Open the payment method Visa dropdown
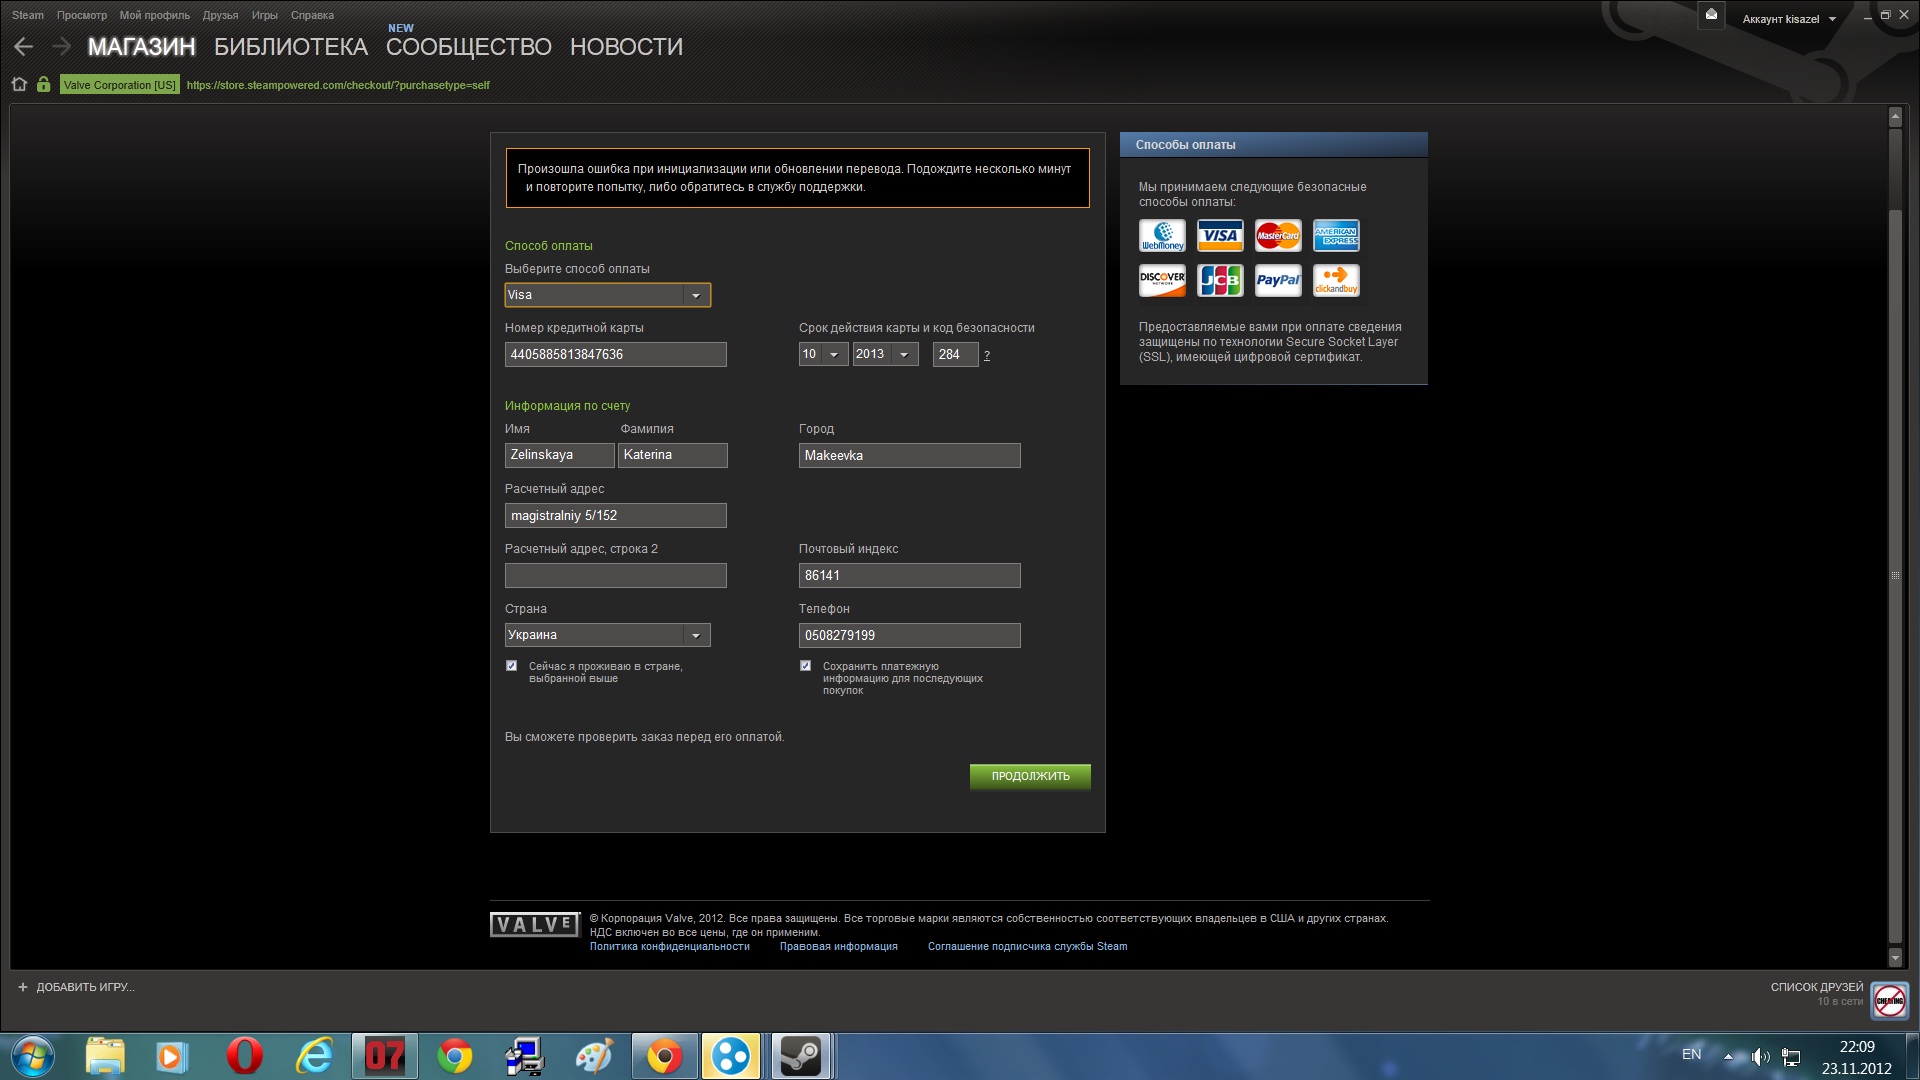The height and width of the screenshot is (1080, 1920). 608,295
